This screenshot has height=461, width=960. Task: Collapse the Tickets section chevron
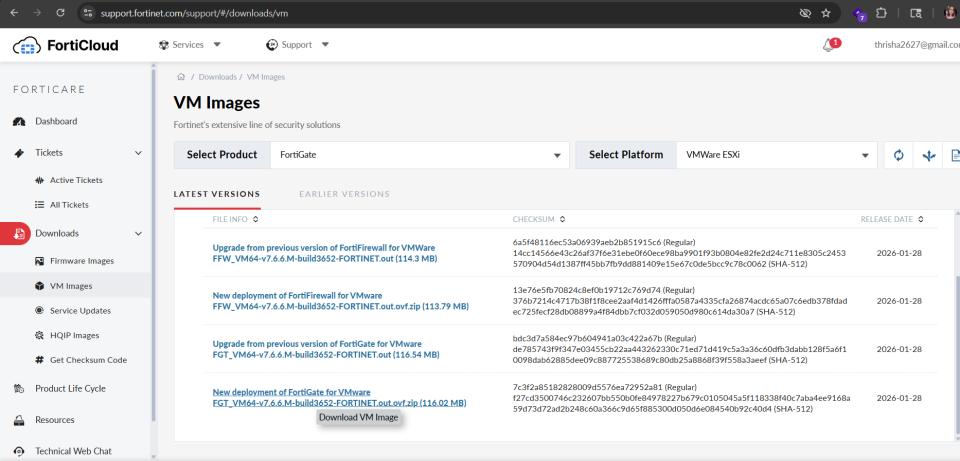tap(138, 153)
